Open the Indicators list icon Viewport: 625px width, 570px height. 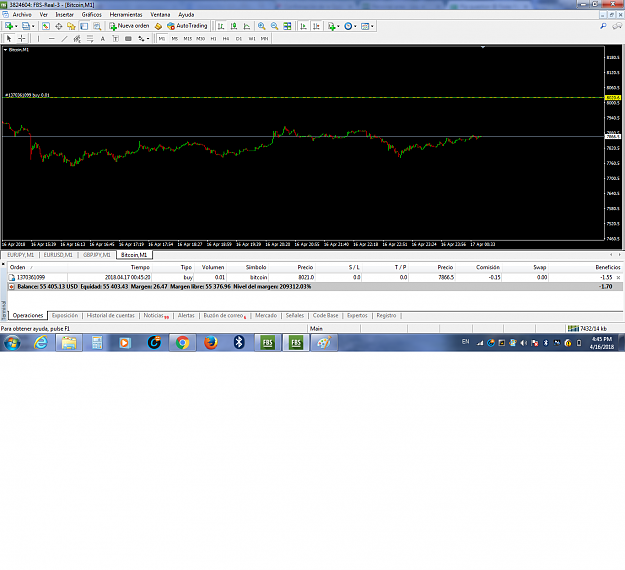tap(331, 26)
